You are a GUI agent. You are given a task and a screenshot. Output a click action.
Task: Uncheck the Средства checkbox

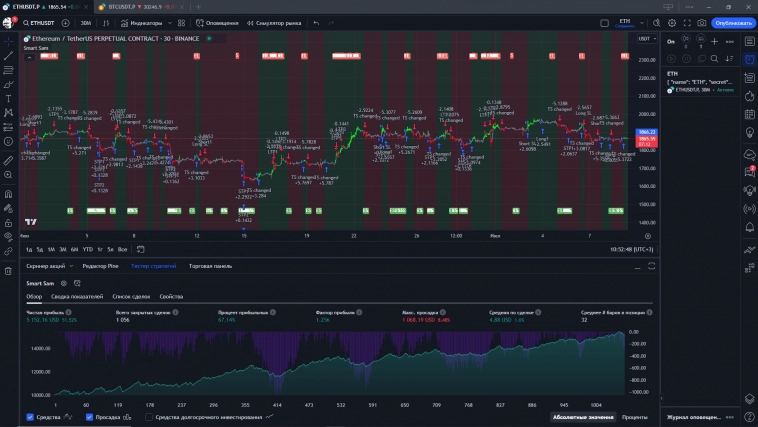pos(30,417)
